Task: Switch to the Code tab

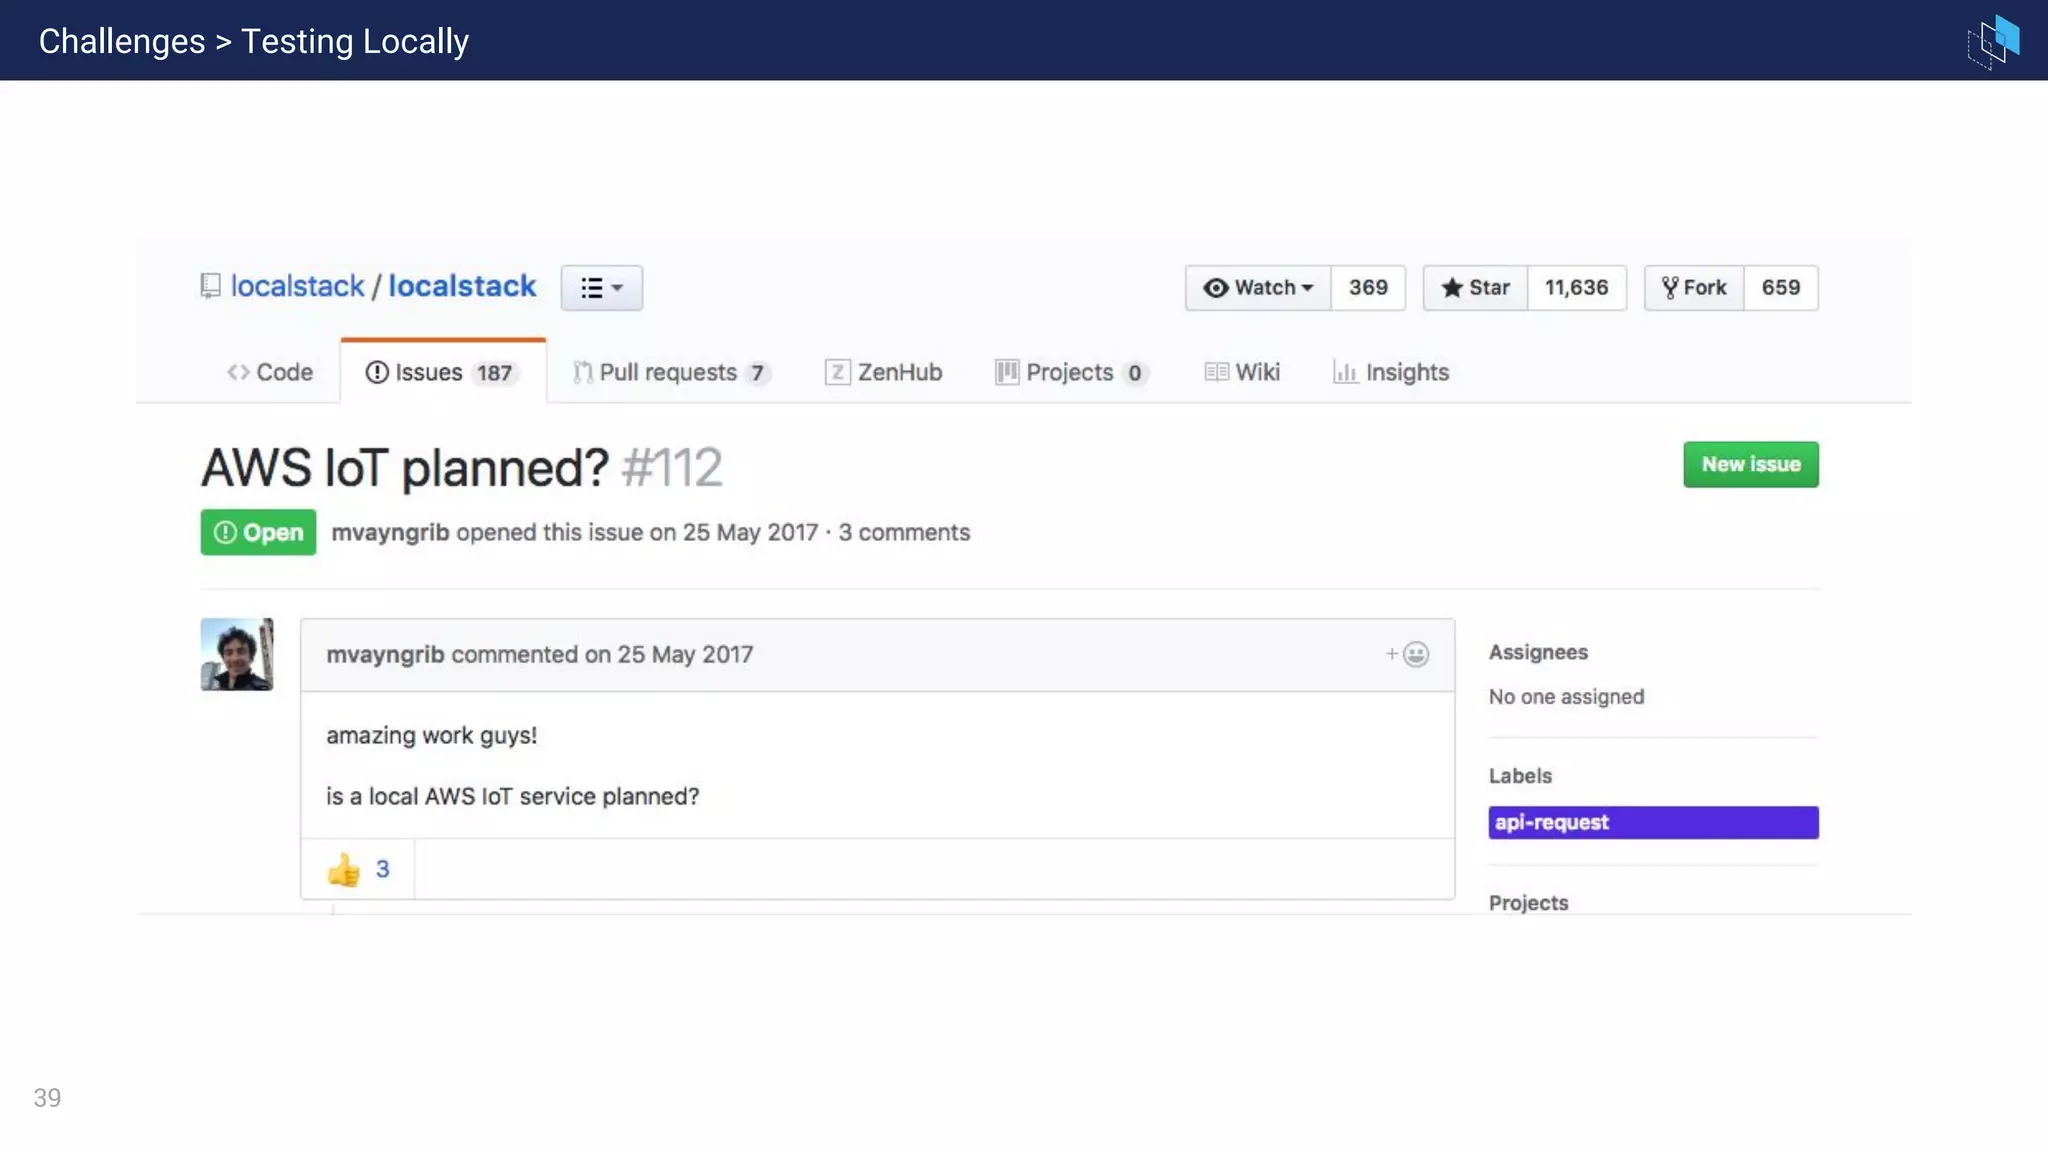Action: [x=270, y=372]
